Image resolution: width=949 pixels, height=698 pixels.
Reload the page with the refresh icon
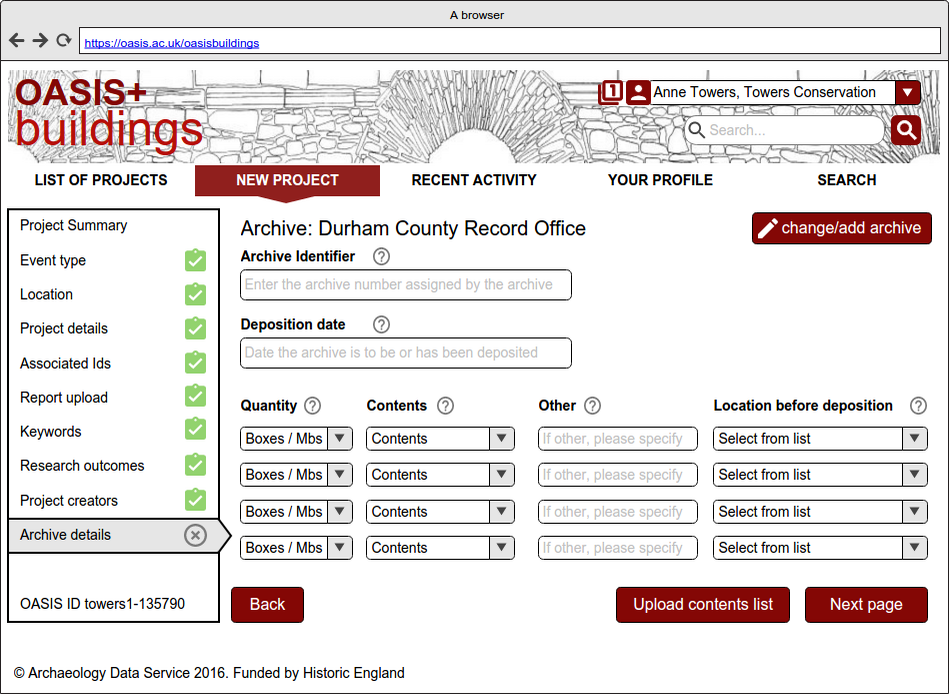point(64,41)
